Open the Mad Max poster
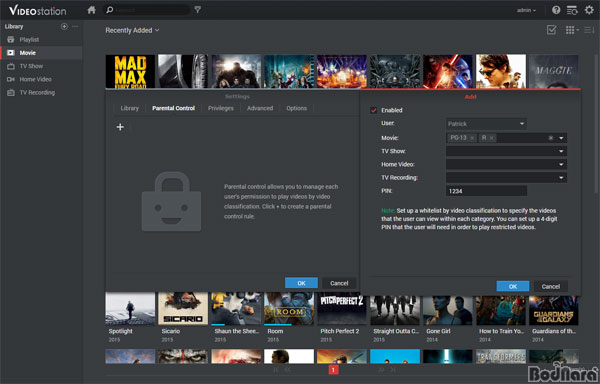 130,71
